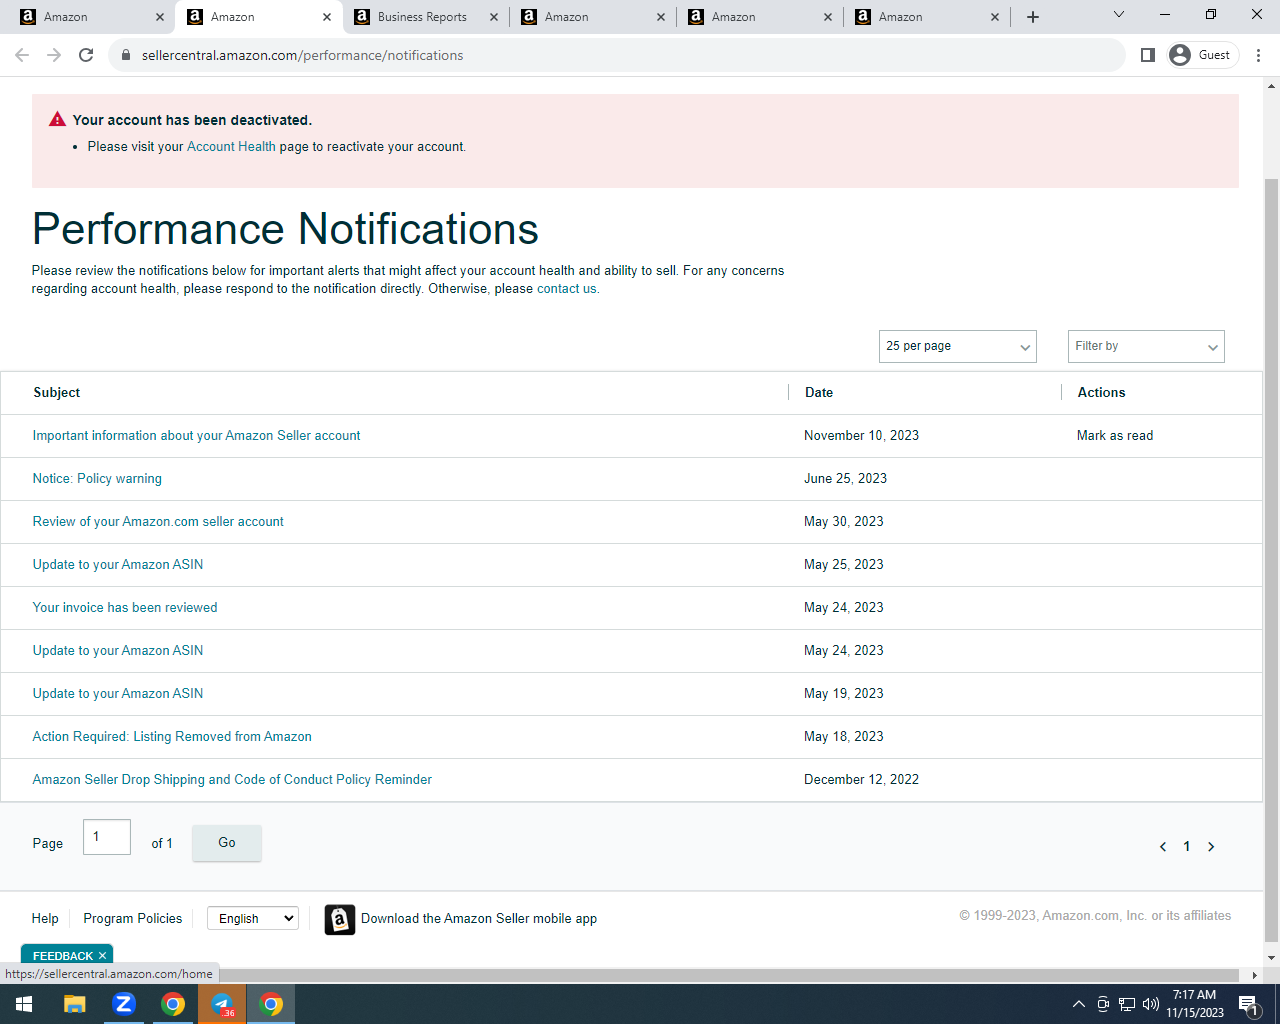
Task: Click the Actions column header
Action: (1101, 393)
